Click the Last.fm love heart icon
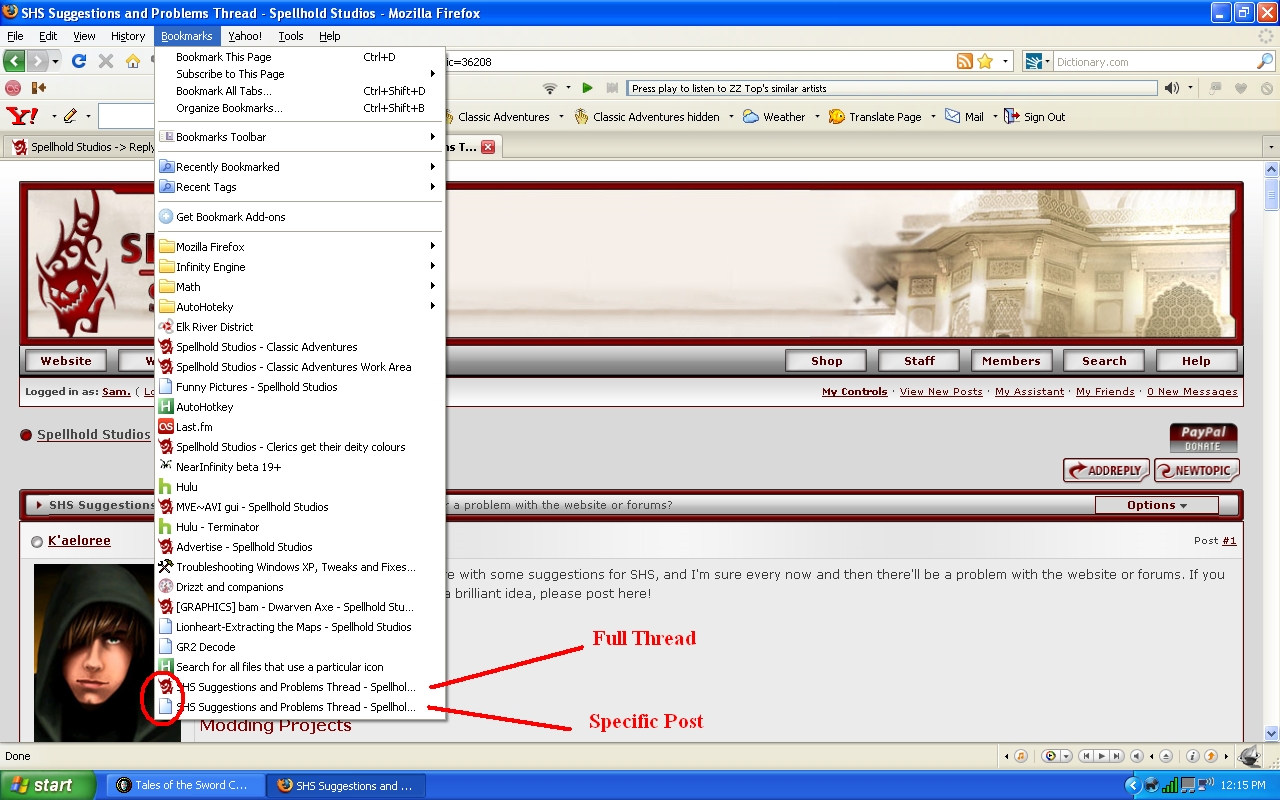This screenshot has width=1280, height=800. pyautogui.click(x=1241, y=88)
